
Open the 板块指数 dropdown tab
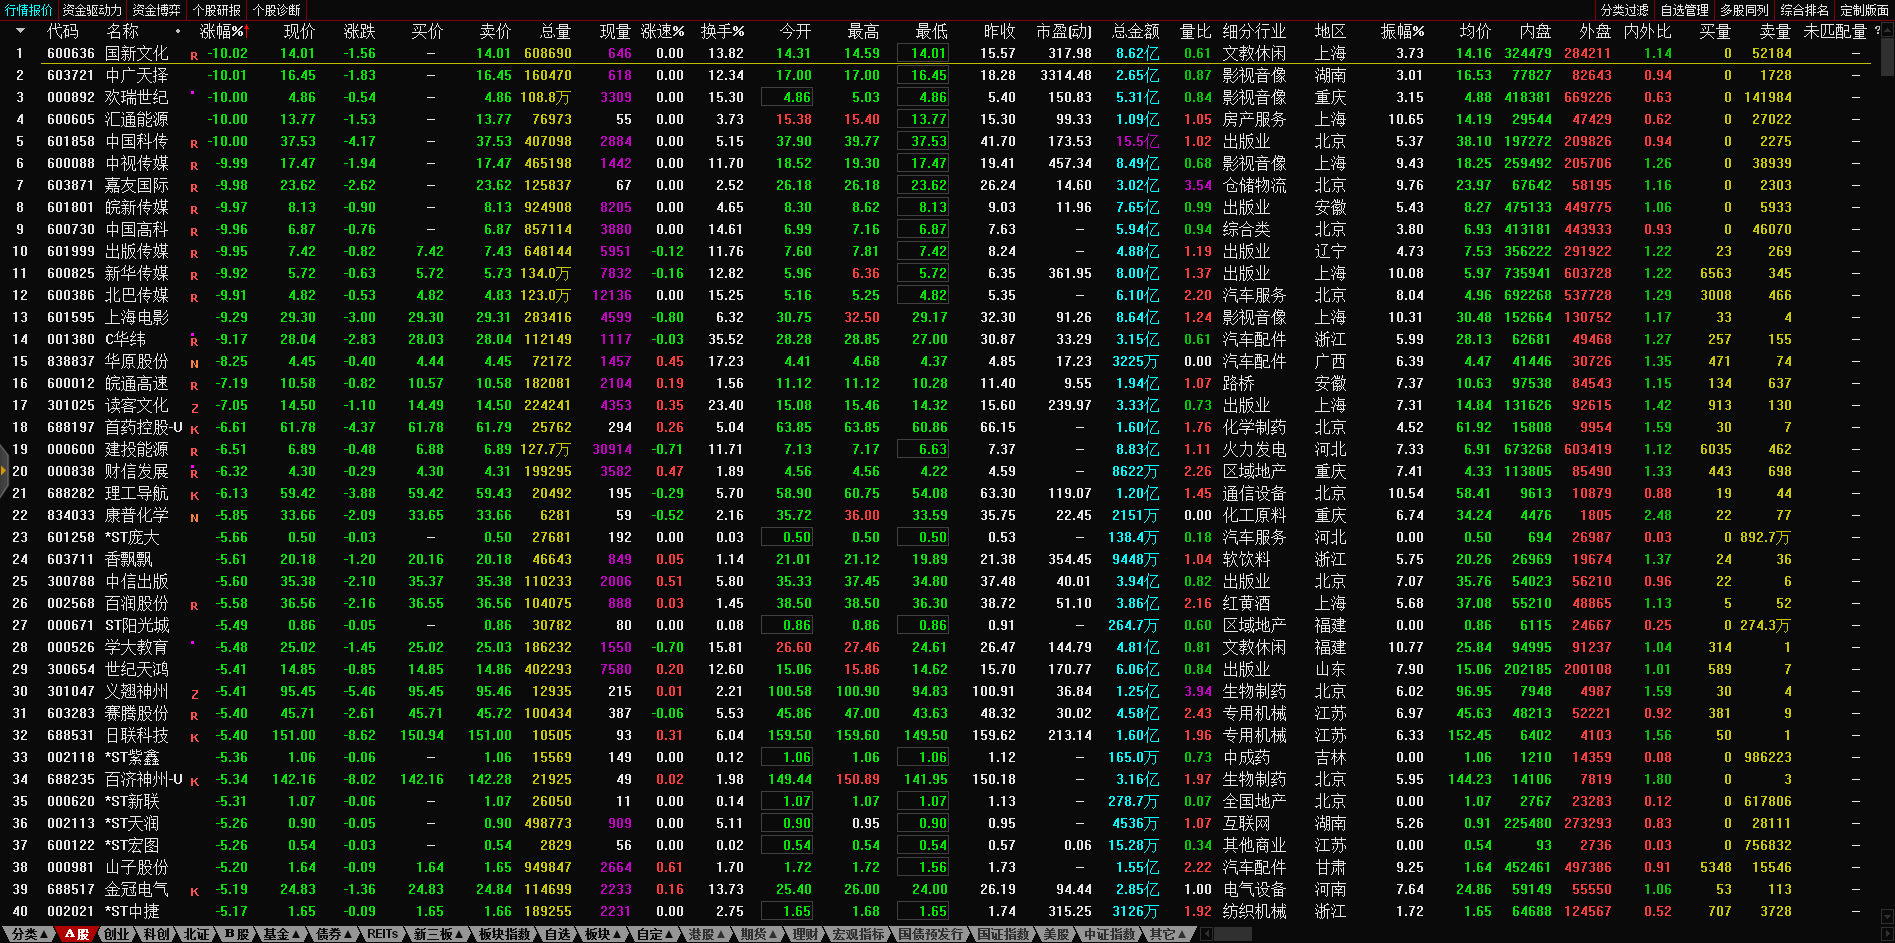tap(505, 934)
